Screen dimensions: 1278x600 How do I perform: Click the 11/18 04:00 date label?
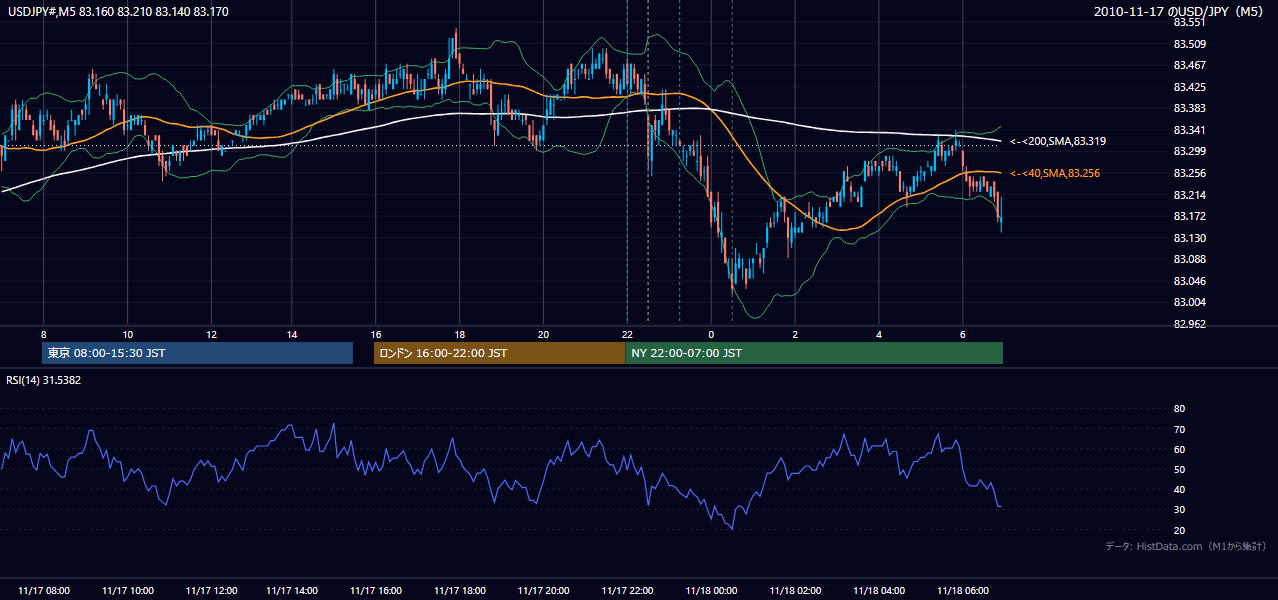[879, 591]
